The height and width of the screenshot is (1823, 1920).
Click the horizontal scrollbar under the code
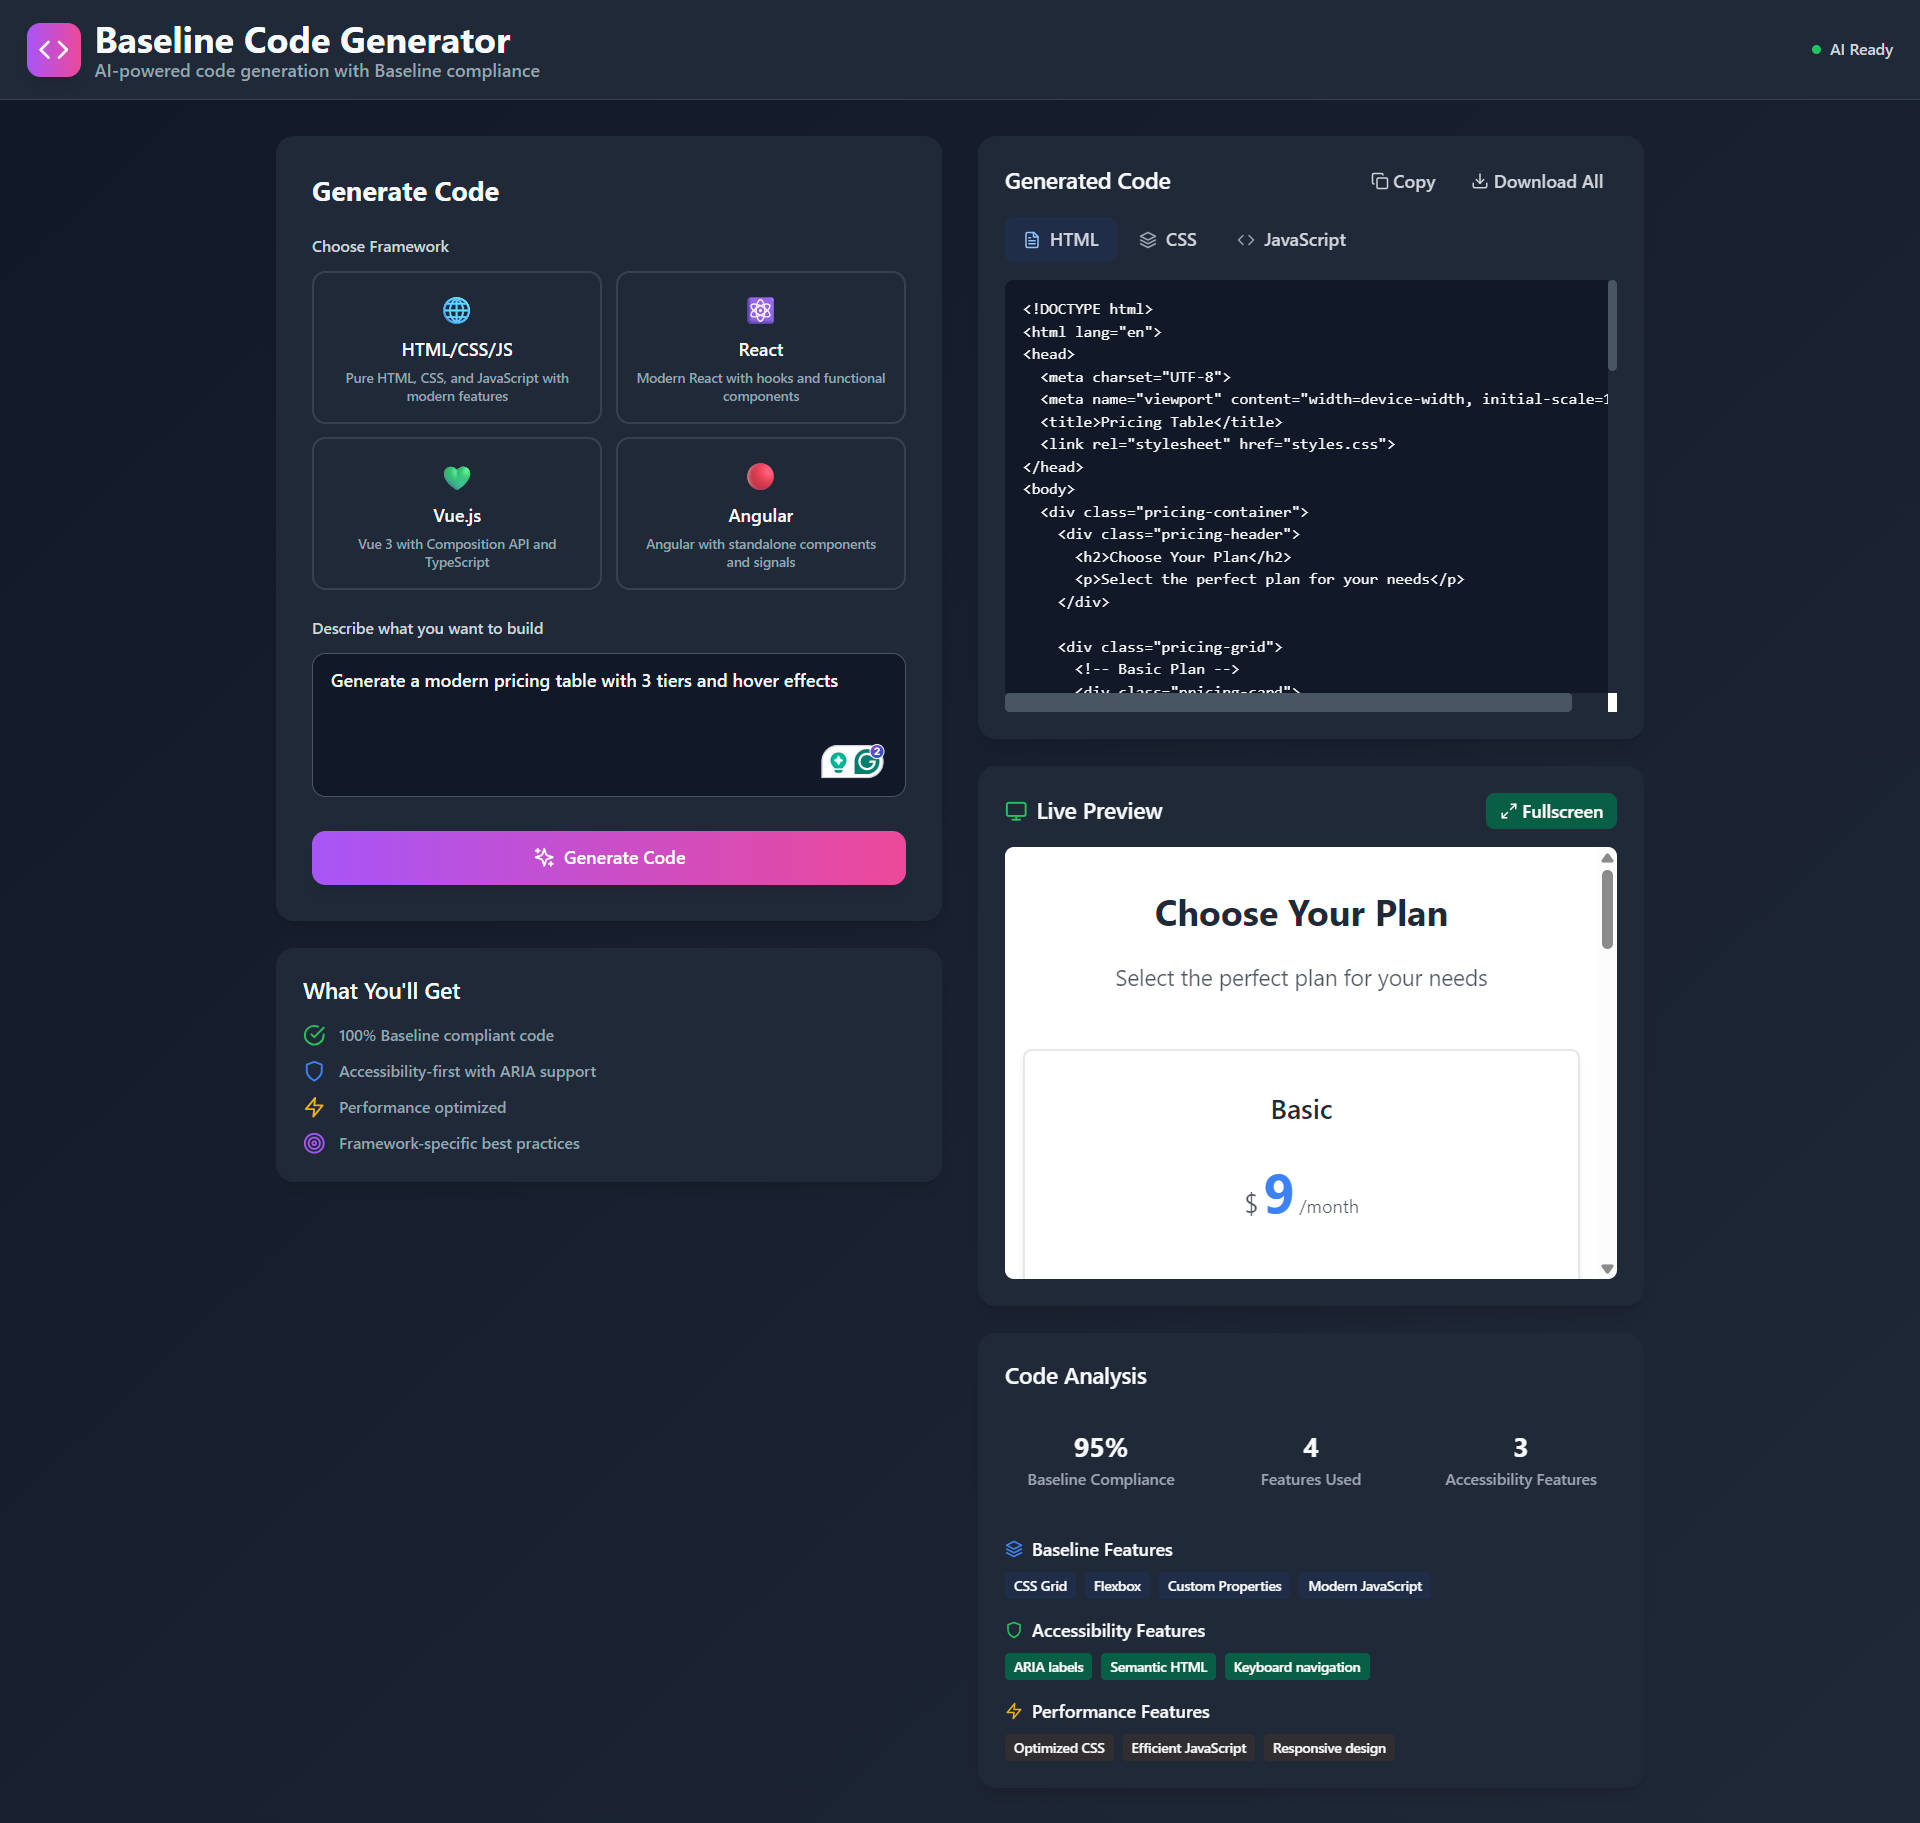click(1287, 703)
